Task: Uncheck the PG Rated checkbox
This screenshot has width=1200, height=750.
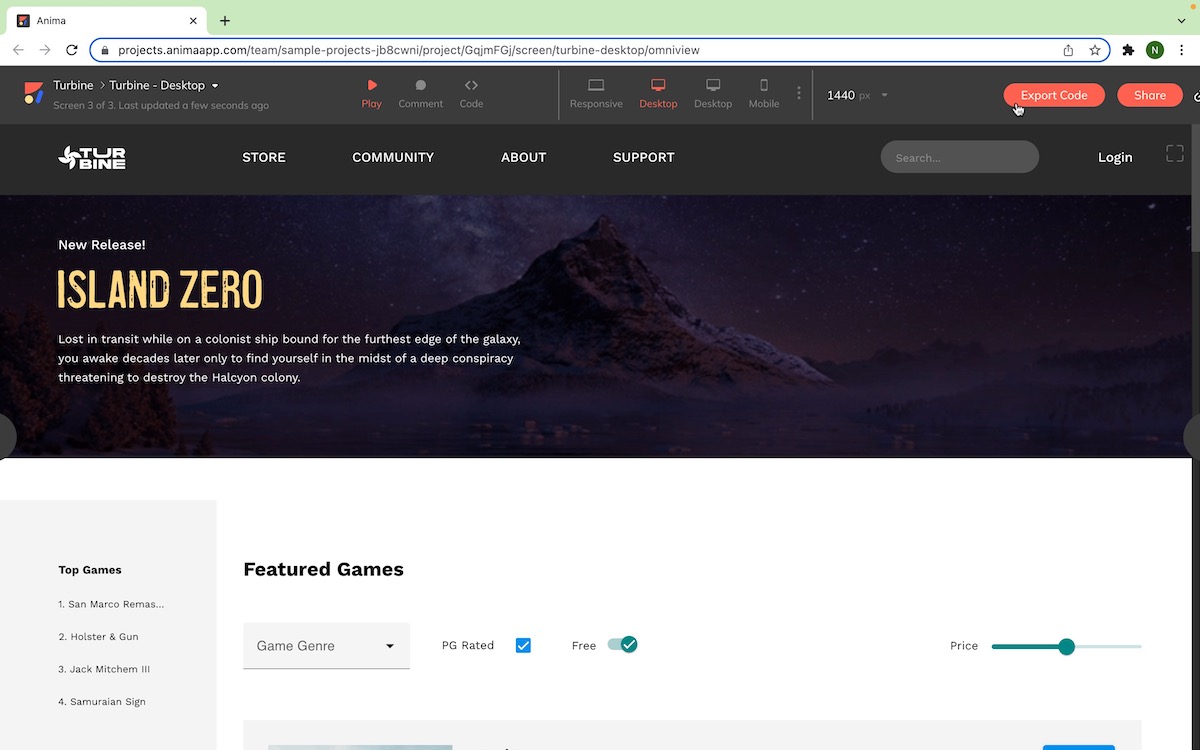Action: [x=523, y=646]
